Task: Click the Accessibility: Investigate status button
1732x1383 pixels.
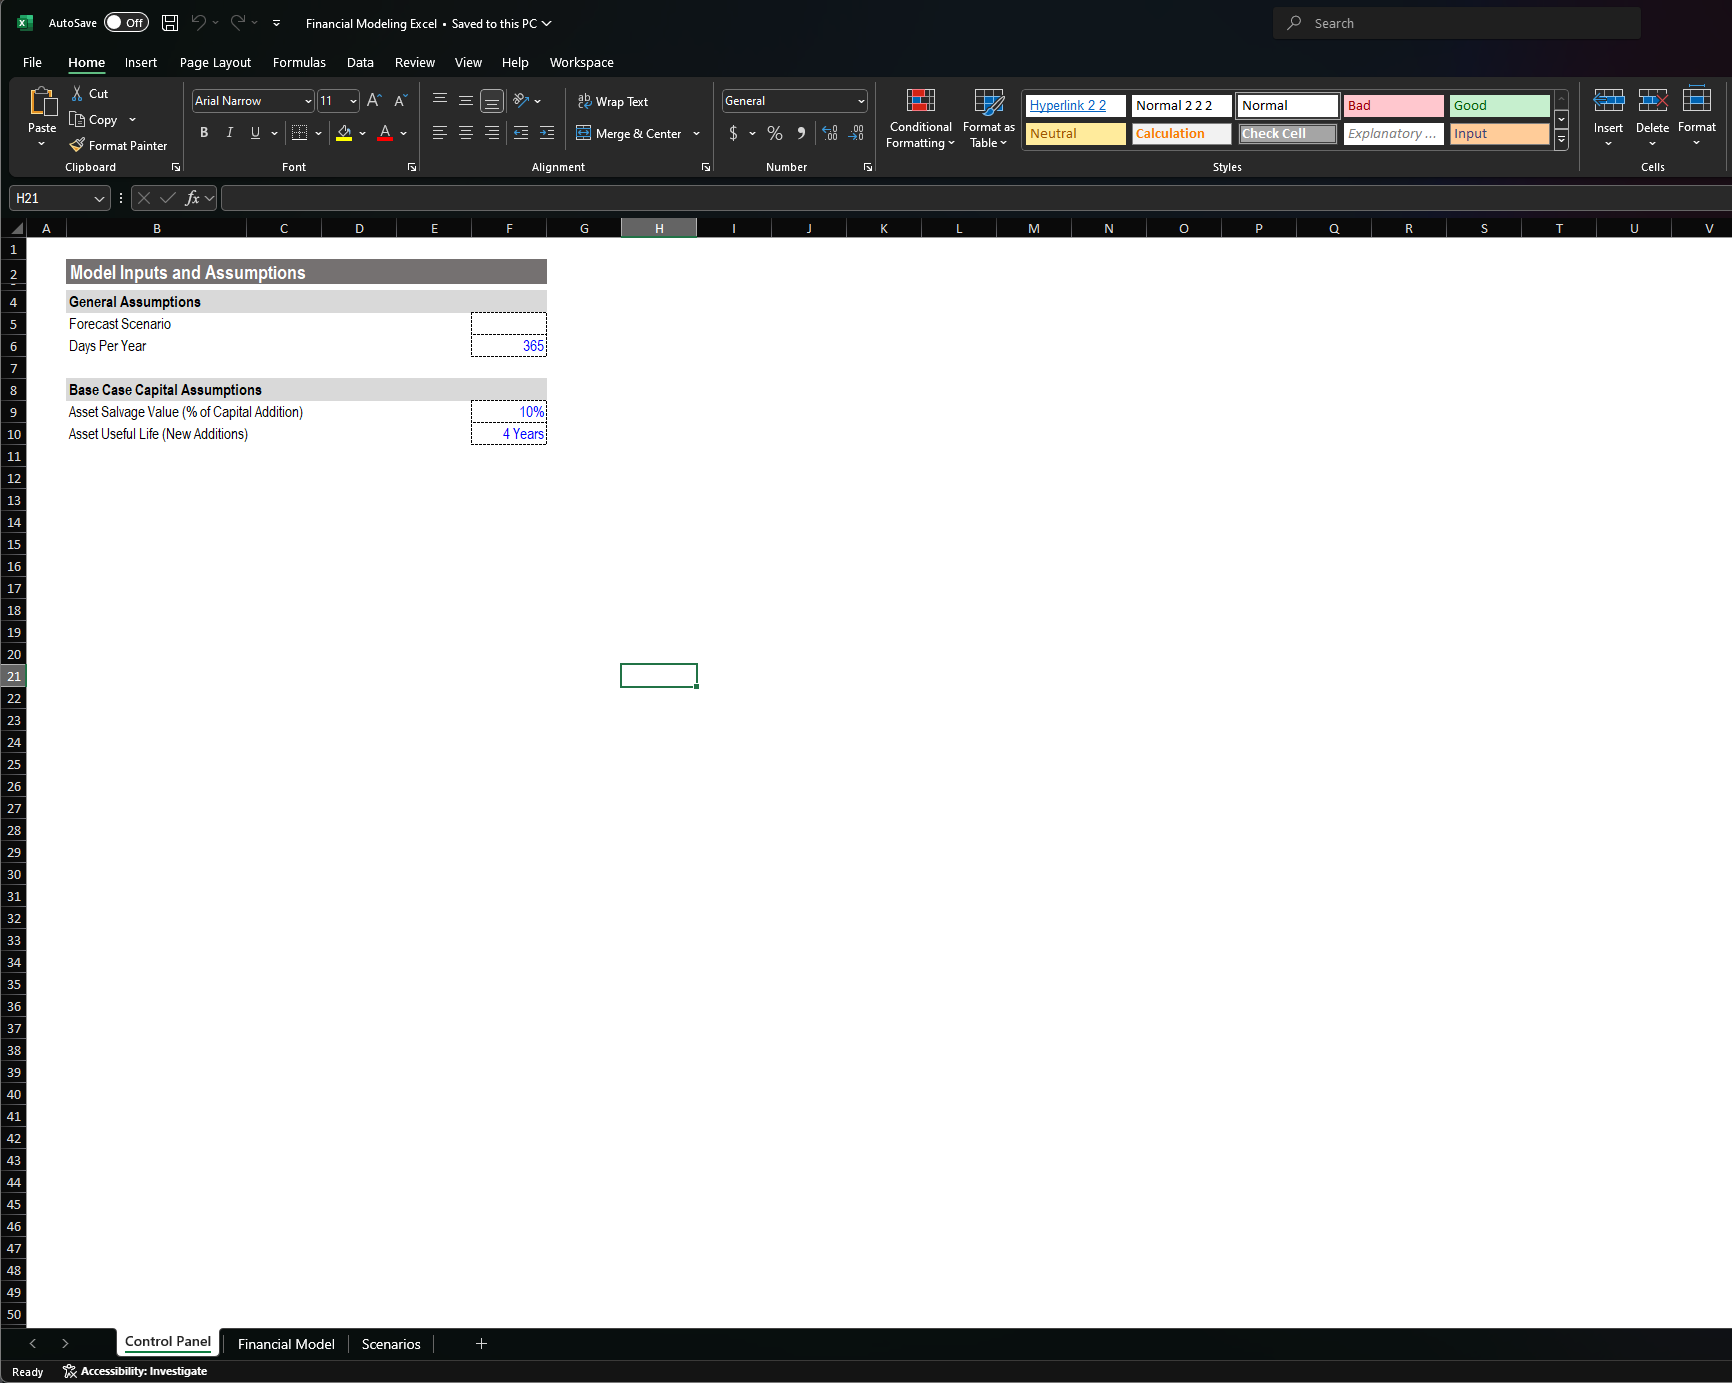Action: point(136,1371)
